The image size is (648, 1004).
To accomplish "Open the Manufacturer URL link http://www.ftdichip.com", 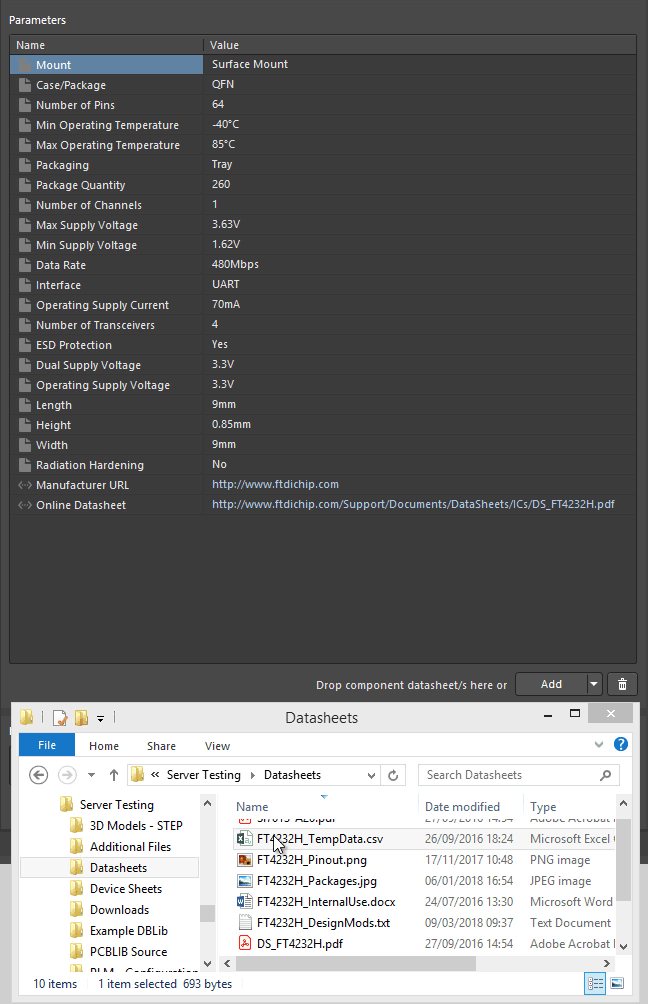I will point(275,485).
